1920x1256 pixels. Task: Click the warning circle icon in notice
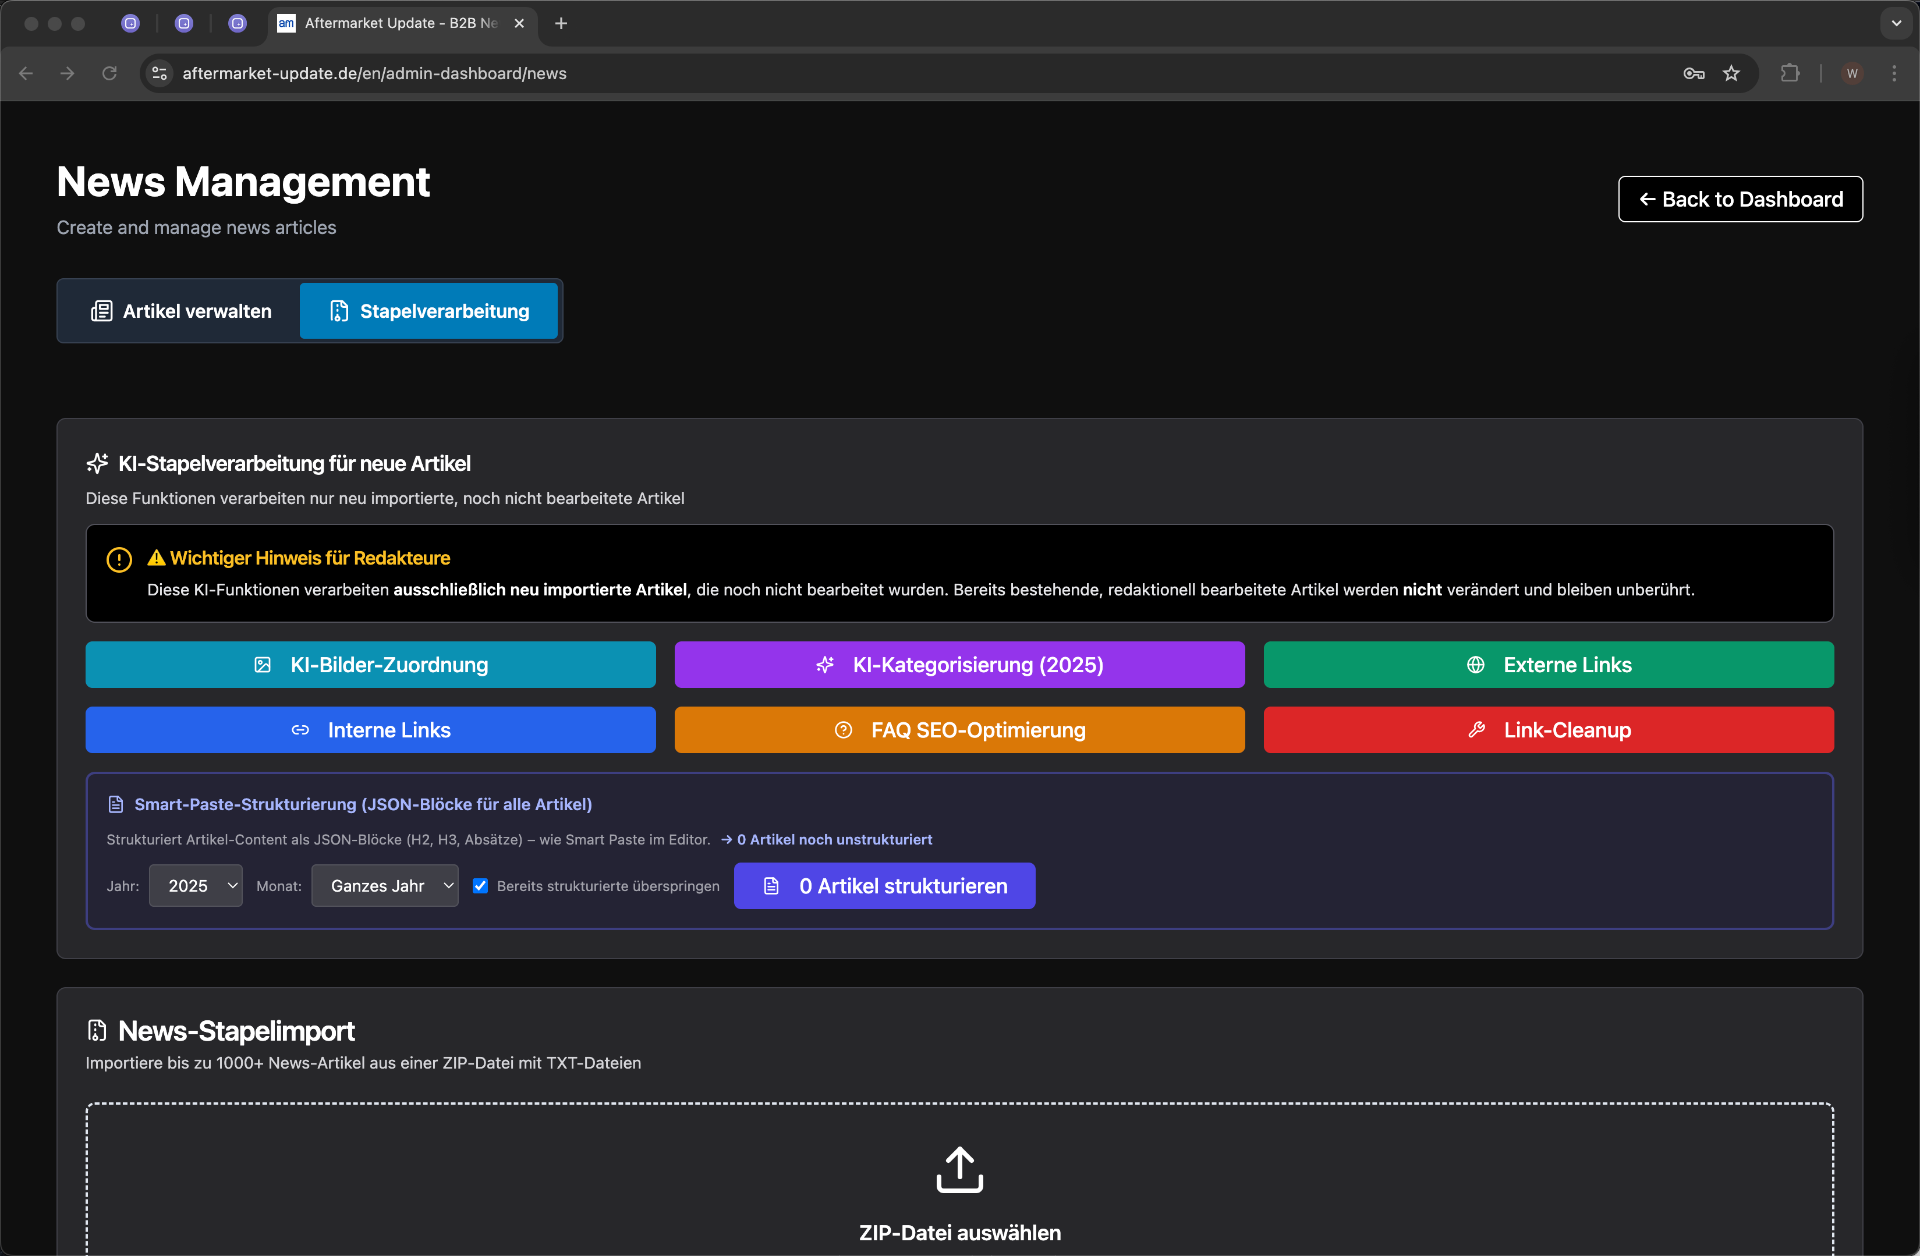[119, 560]
